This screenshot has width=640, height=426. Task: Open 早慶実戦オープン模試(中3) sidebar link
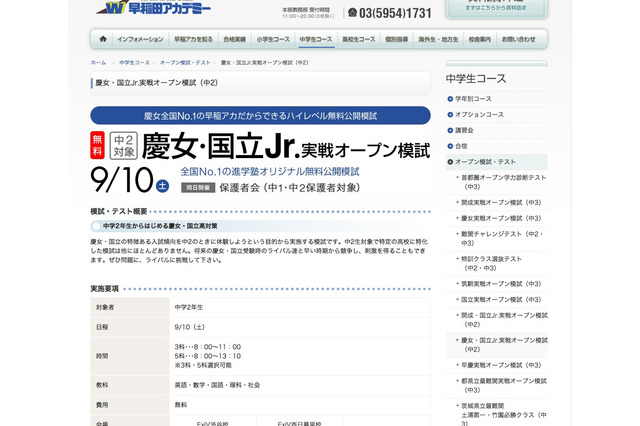(501, 365)
